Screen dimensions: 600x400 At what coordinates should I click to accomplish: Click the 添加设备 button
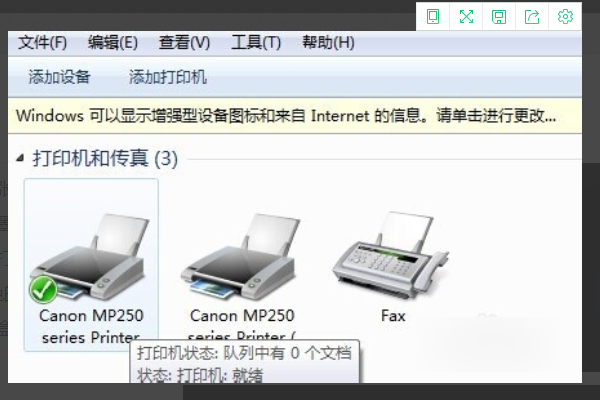[x=59, y=77]
